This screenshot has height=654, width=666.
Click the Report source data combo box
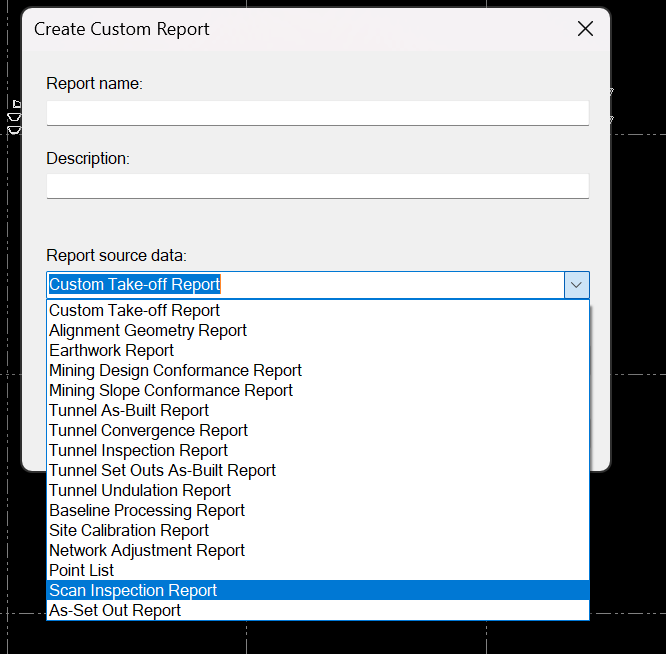[x=306, y=285]
